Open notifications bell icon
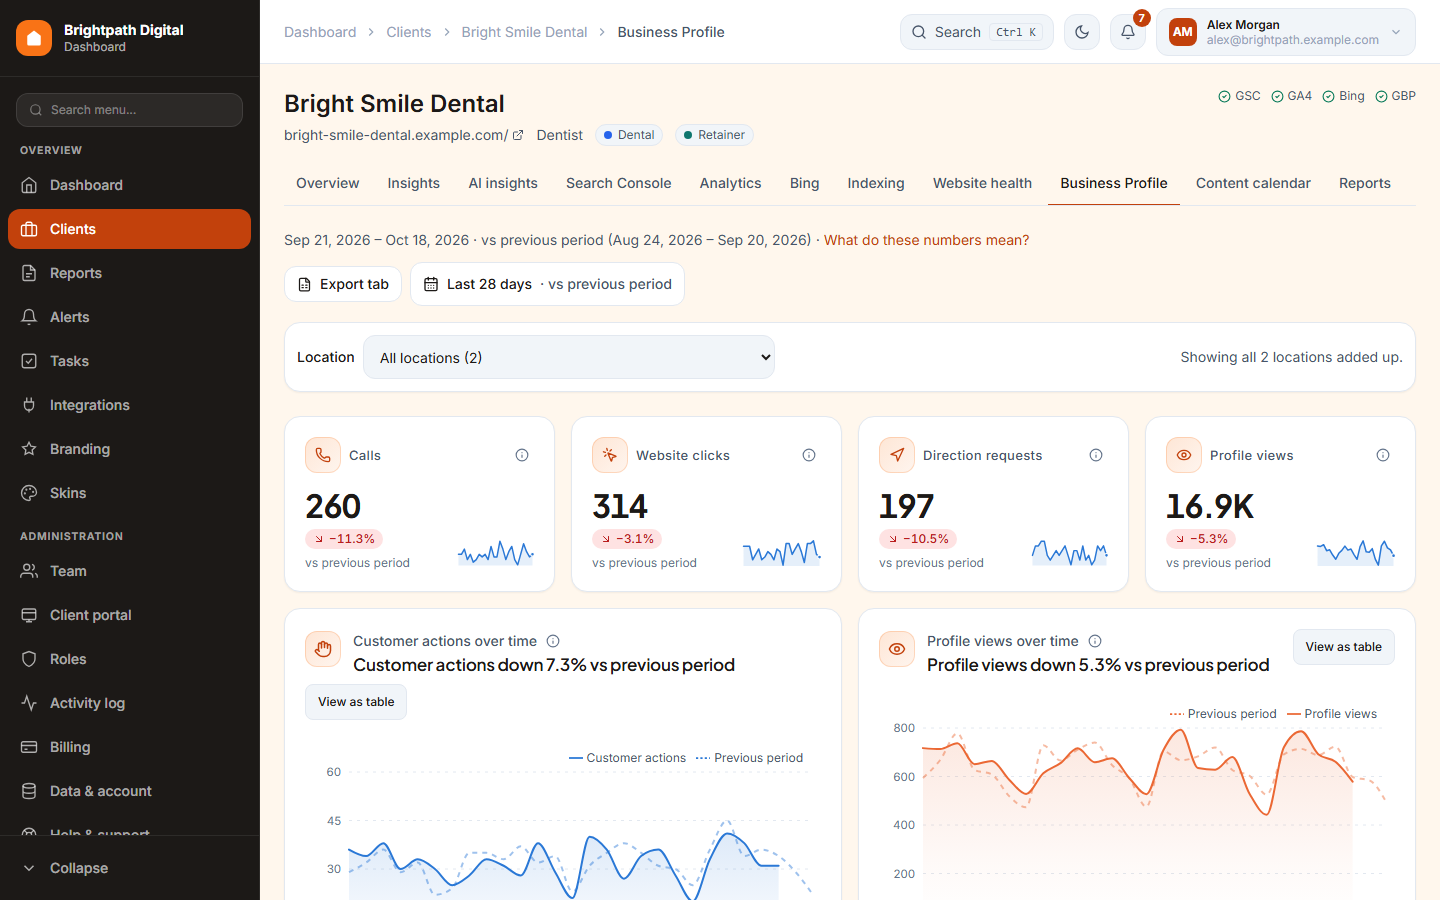The width and height of the screenshot is (1440, 900). [1128, 32]
